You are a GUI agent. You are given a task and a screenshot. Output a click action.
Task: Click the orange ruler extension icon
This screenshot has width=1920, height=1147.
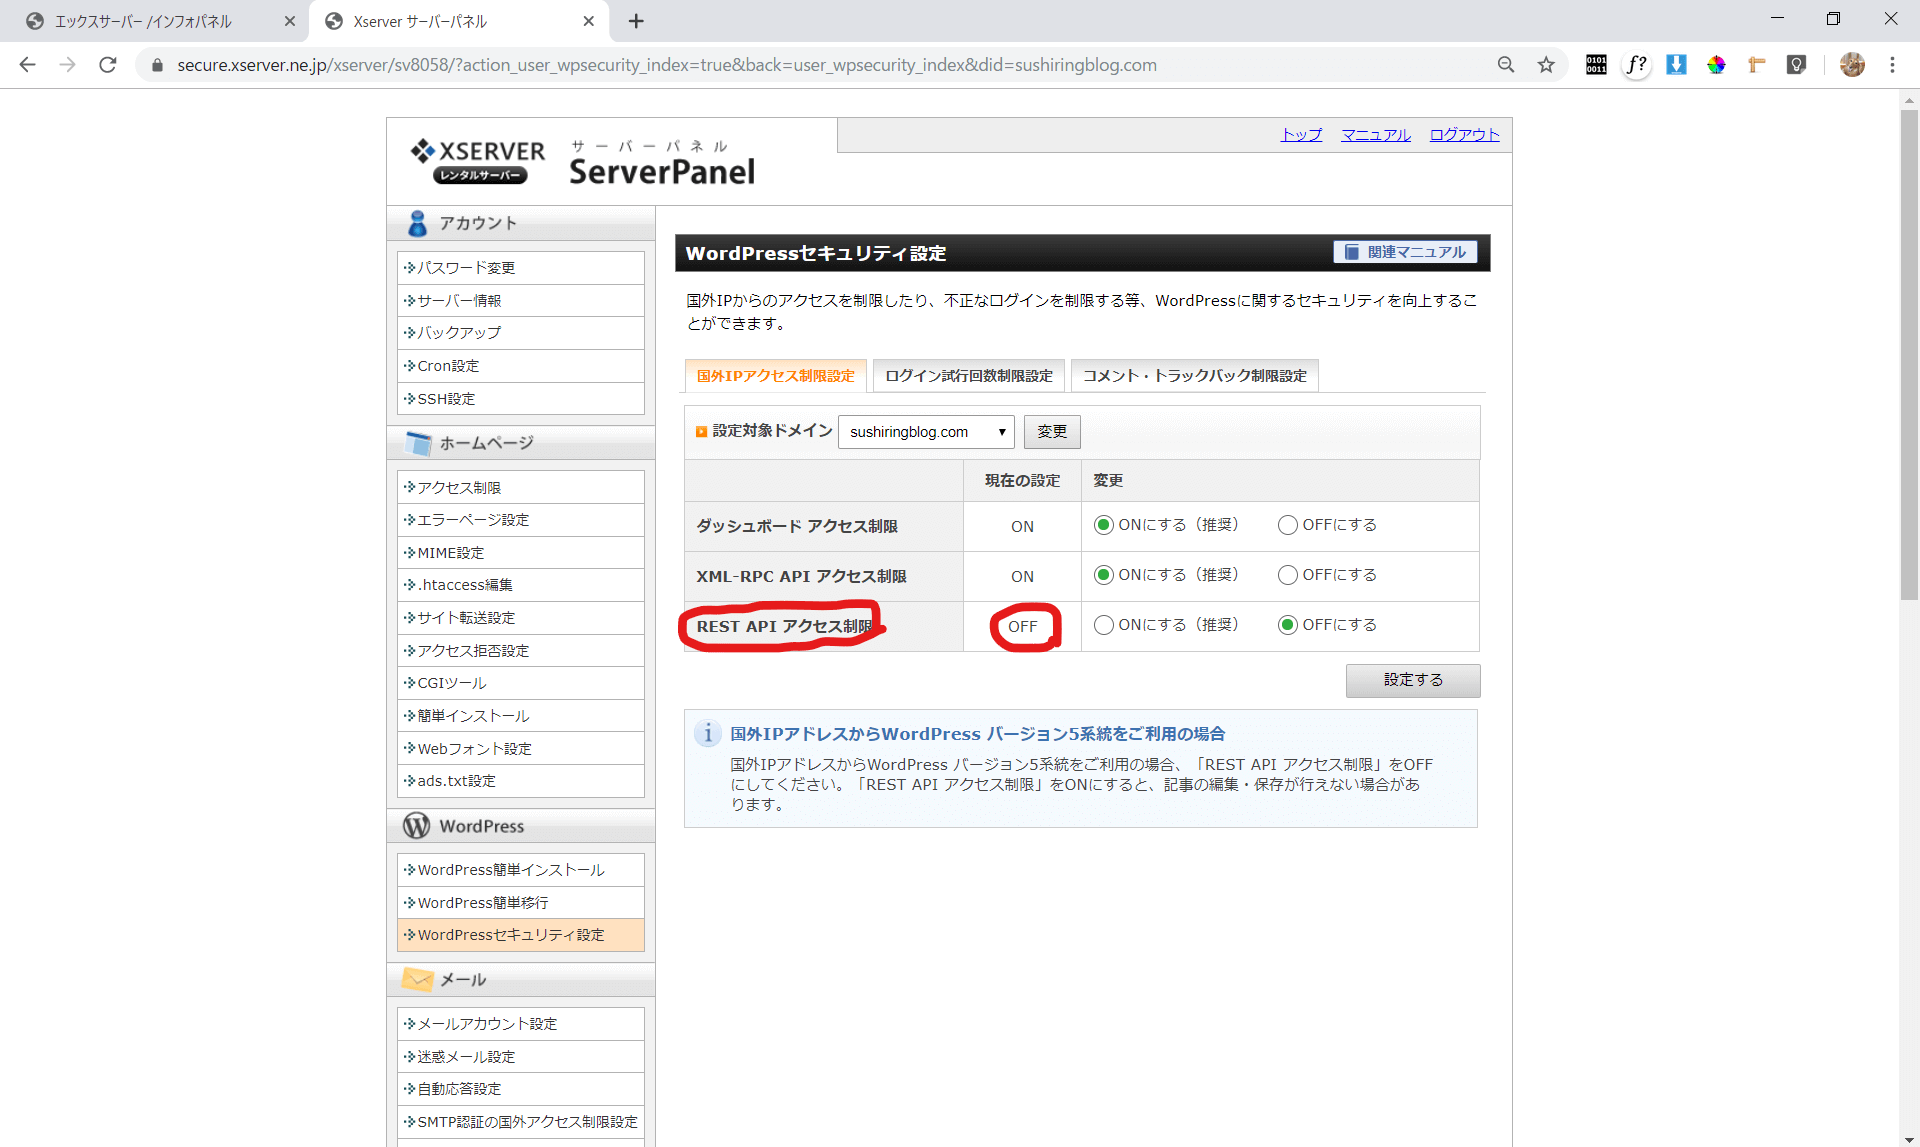[x=1756, y=65]
